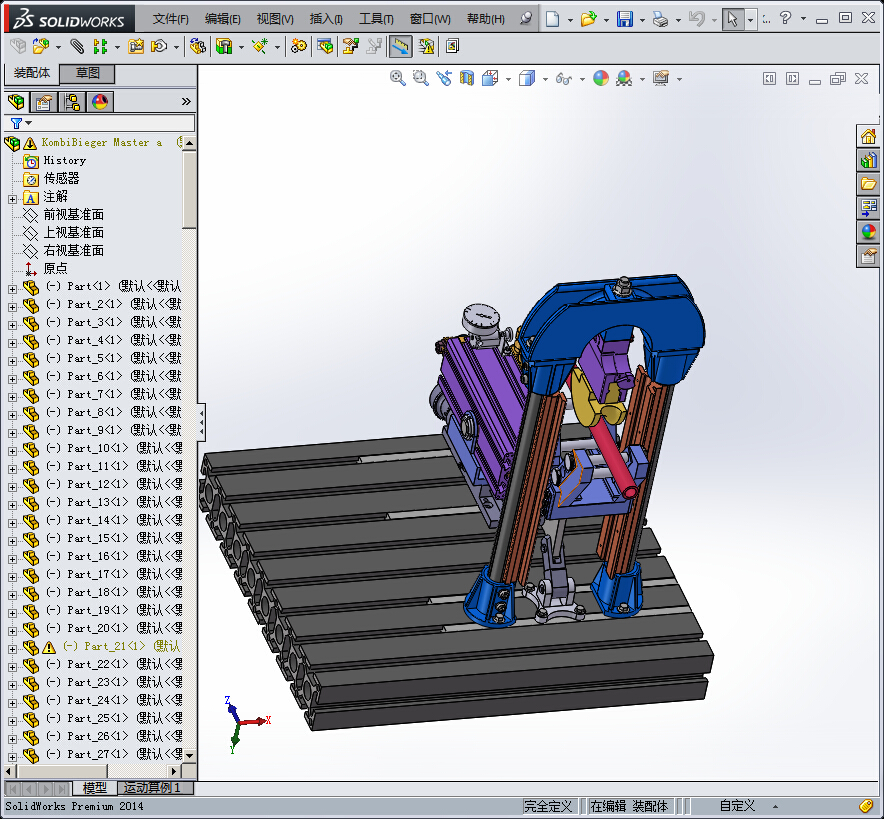Open the Print icon in the toolbar
Image resolution: width=884 pixels, height=819 pixels.
click(x=660, y=19)
